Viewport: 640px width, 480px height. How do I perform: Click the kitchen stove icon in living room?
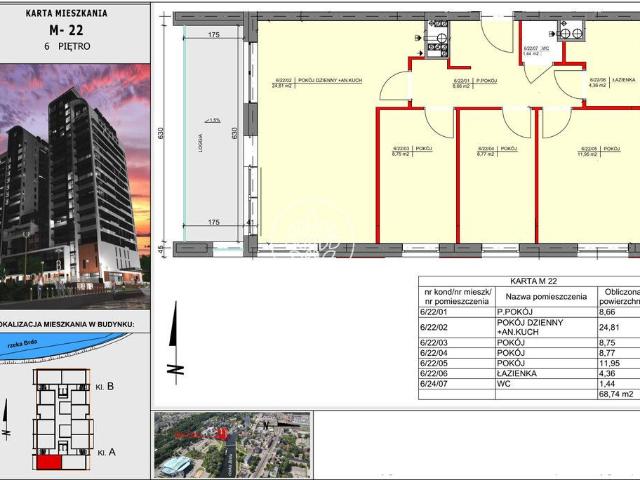[x=437, y=50]
